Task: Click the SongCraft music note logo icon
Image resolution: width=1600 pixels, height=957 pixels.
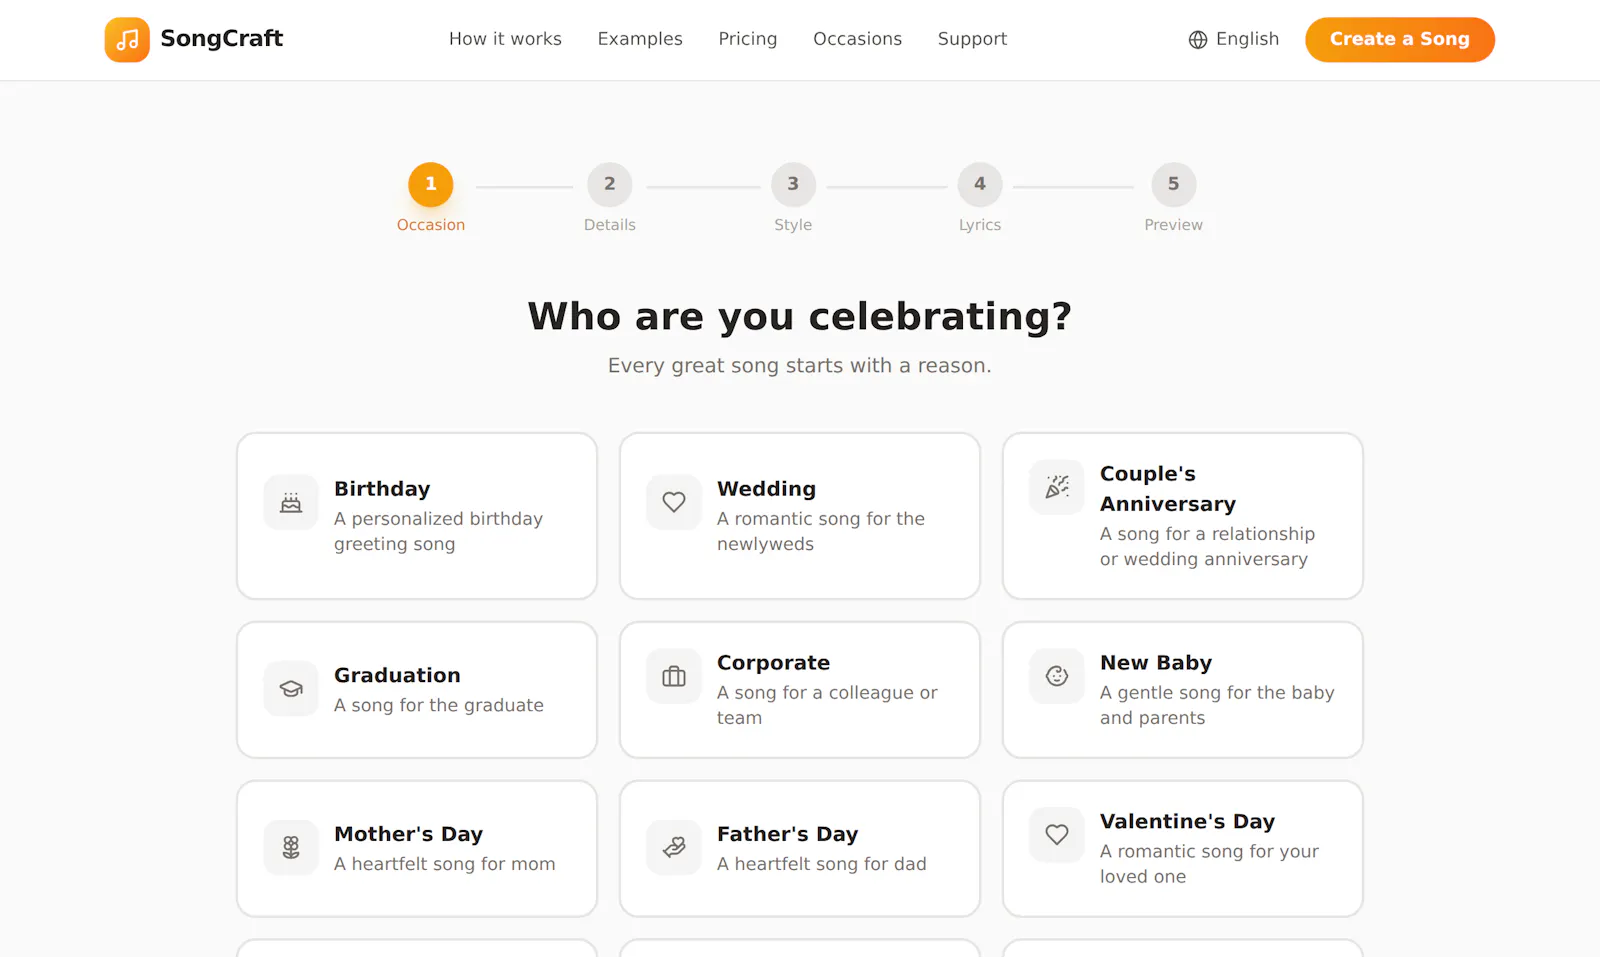Action: click(127, 40)
